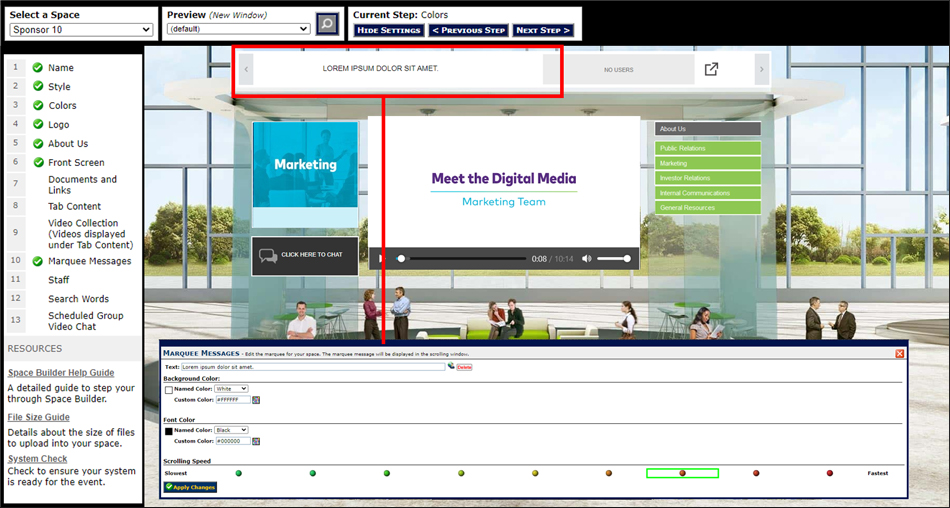Click the preview magnifier search icon
This screenshot has height=508, width=950.
click(x=327, y=24)
